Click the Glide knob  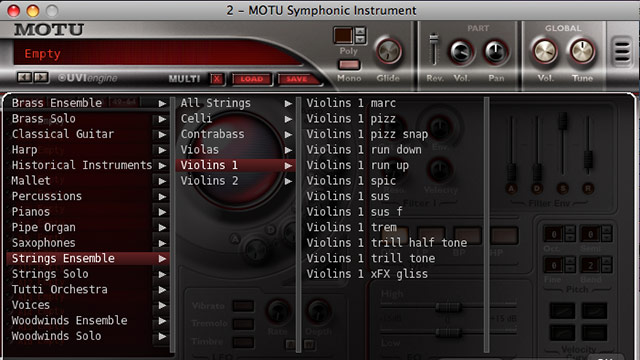389,52
